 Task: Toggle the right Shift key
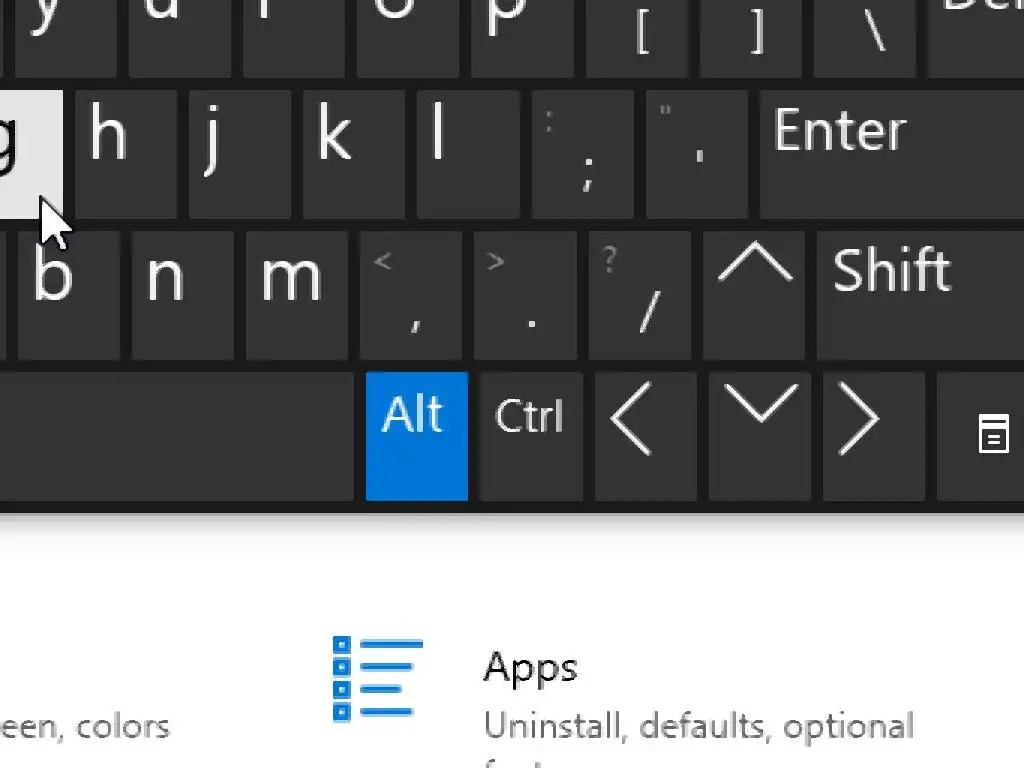(918, 294)
